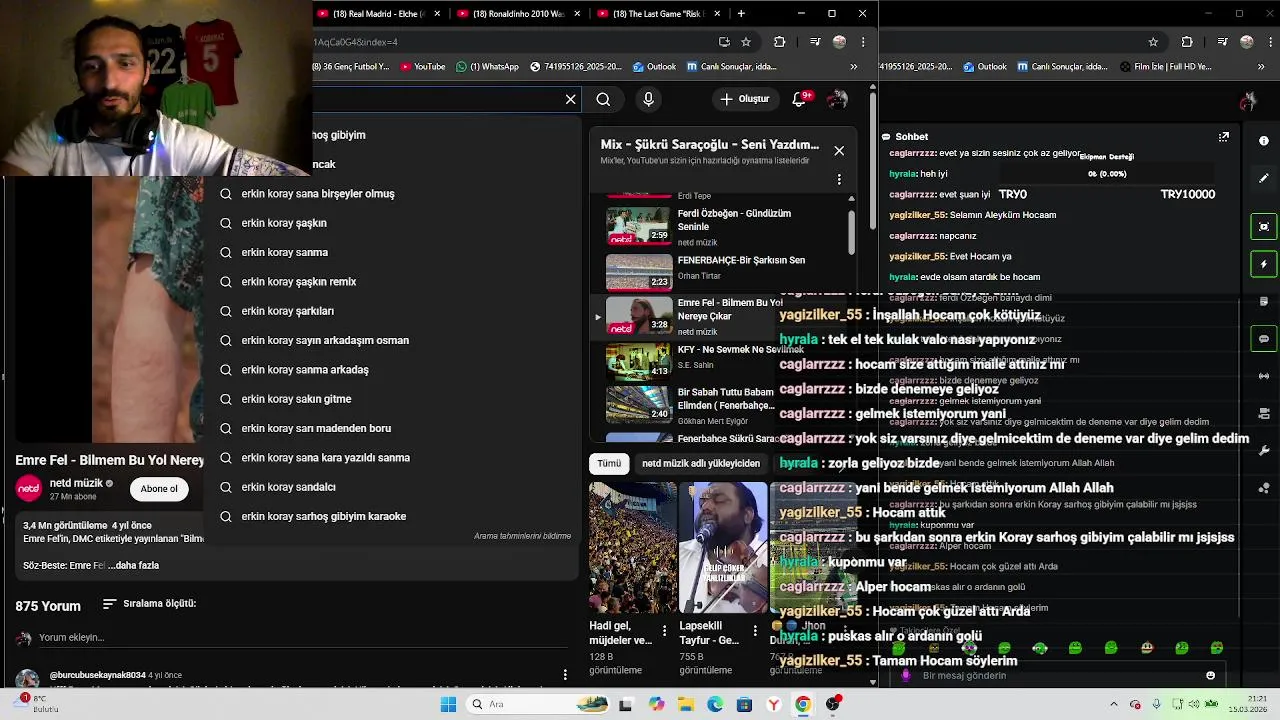Clear the YouTube search box with the X
Screen dimensions: 1280x720
571,99
